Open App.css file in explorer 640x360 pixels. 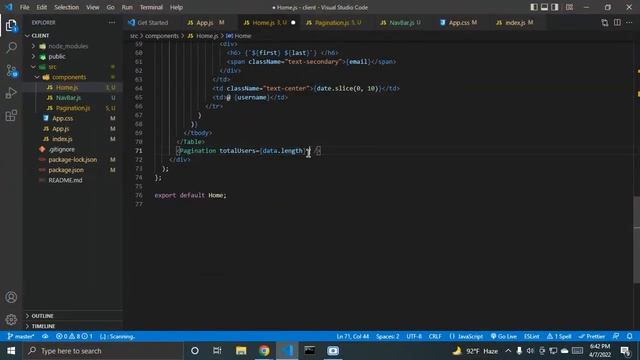point(62,118)
